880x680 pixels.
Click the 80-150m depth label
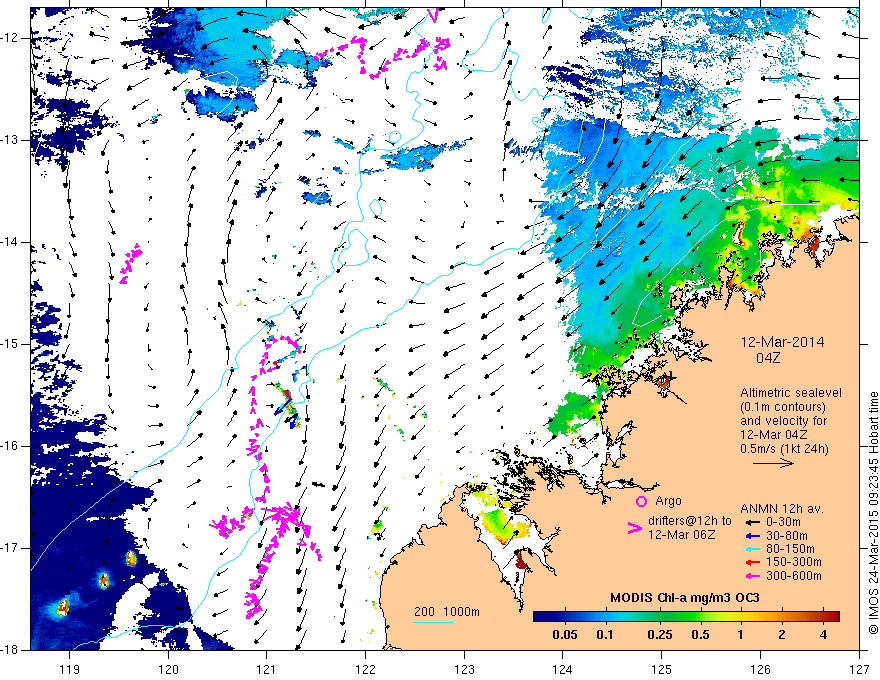790,549
